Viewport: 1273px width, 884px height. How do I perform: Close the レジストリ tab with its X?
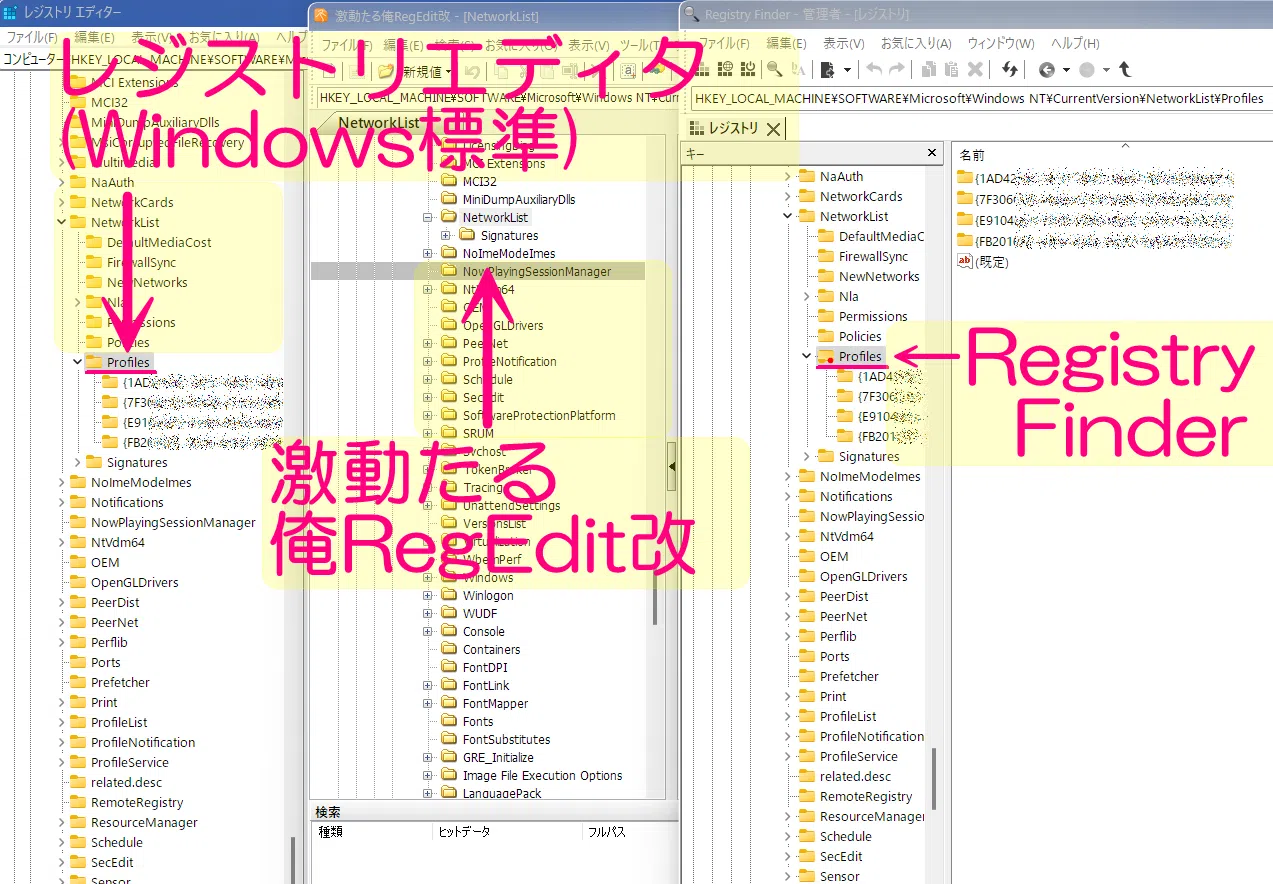pyautogui.click(x=772, y=129)
